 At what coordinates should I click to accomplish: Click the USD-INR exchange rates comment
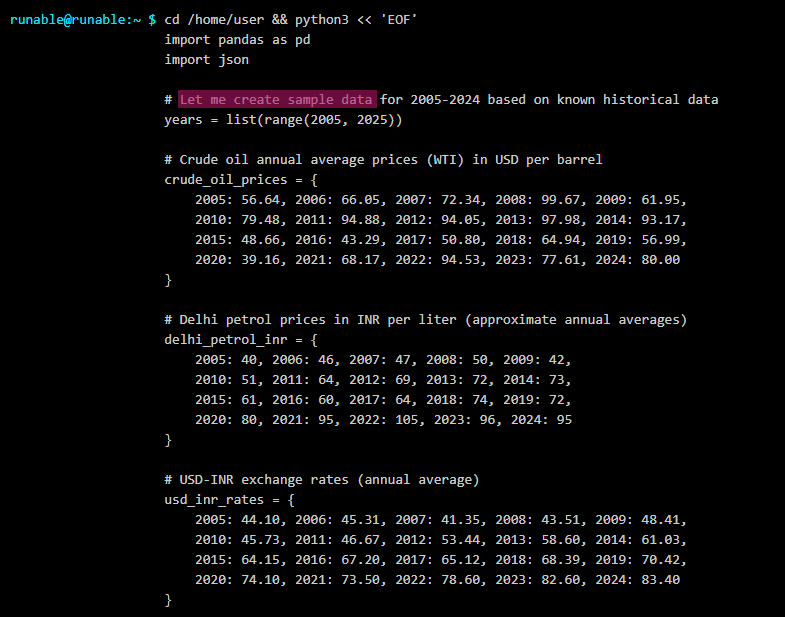322,480
